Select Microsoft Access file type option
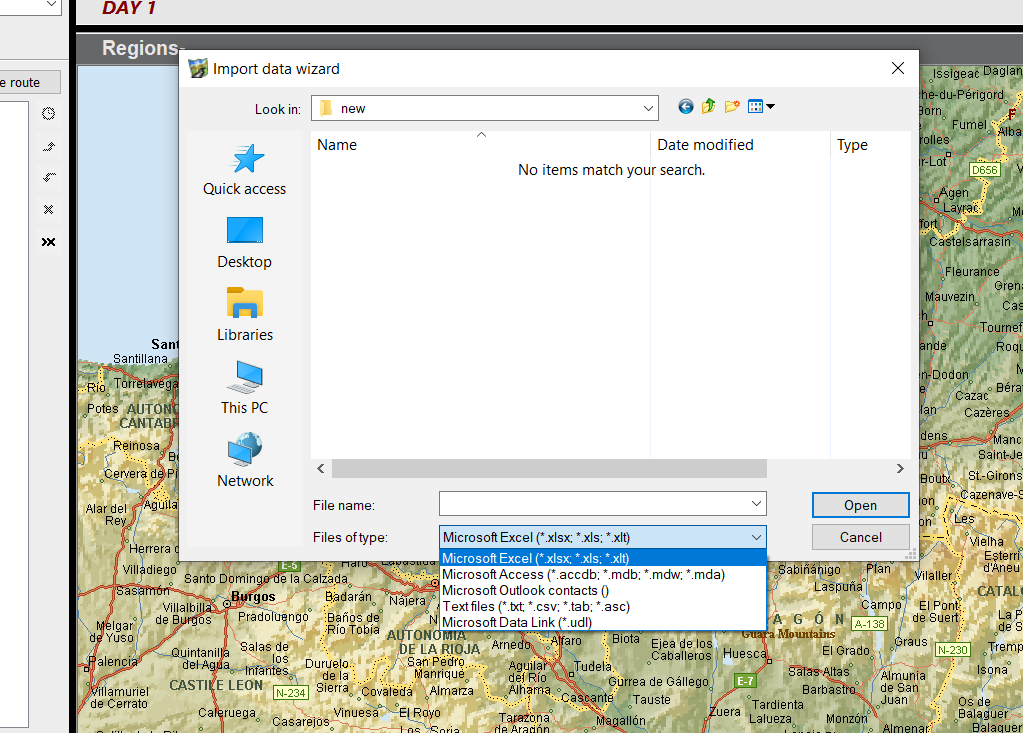Image resolution: width=1023 pixels, height=733 pixels. [583, 574]
